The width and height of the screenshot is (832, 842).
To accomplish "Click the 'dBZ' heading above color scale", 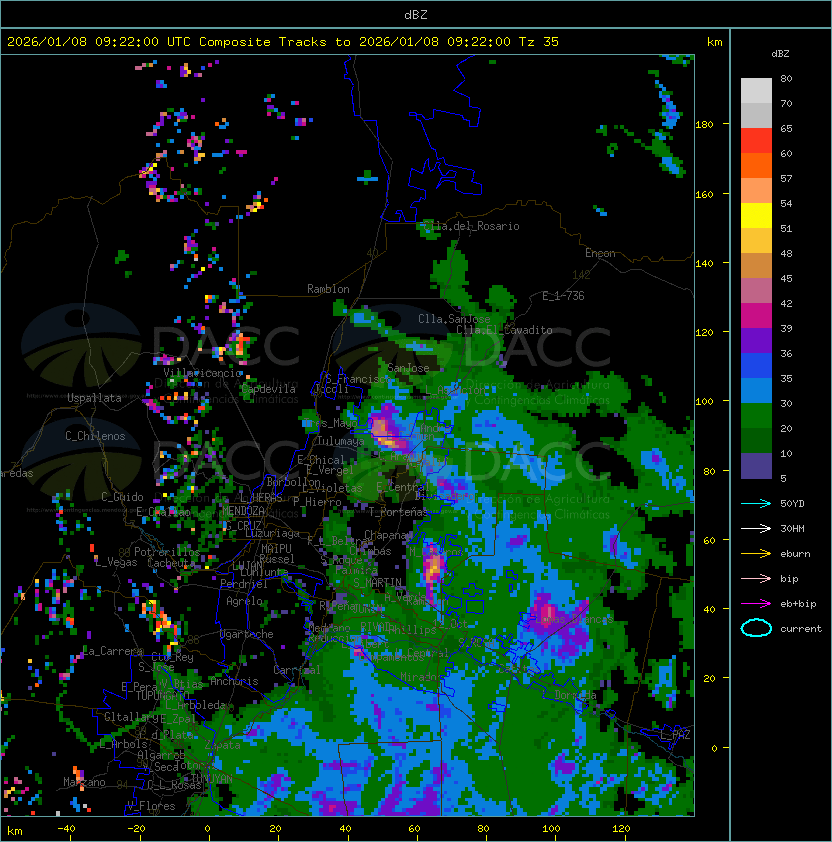I will click(780, 54).
